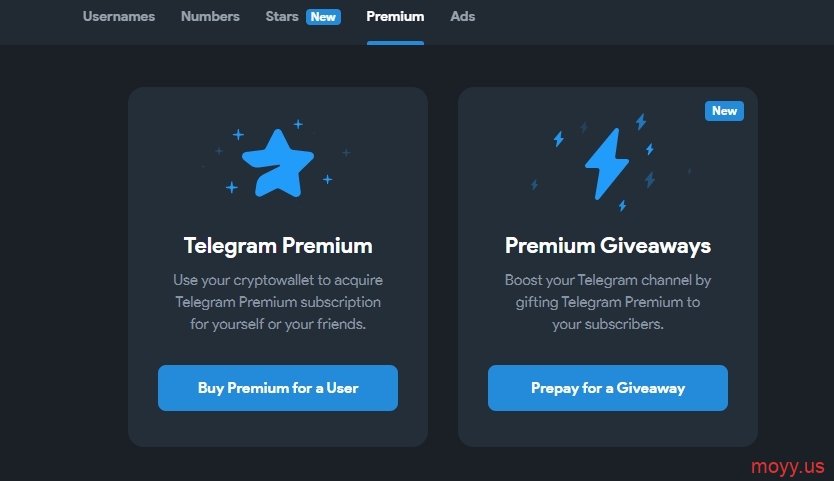Switch to the Numbers tab
Image resolution: width=834 pixels, height=481 pixels.
tap(210, 16)
